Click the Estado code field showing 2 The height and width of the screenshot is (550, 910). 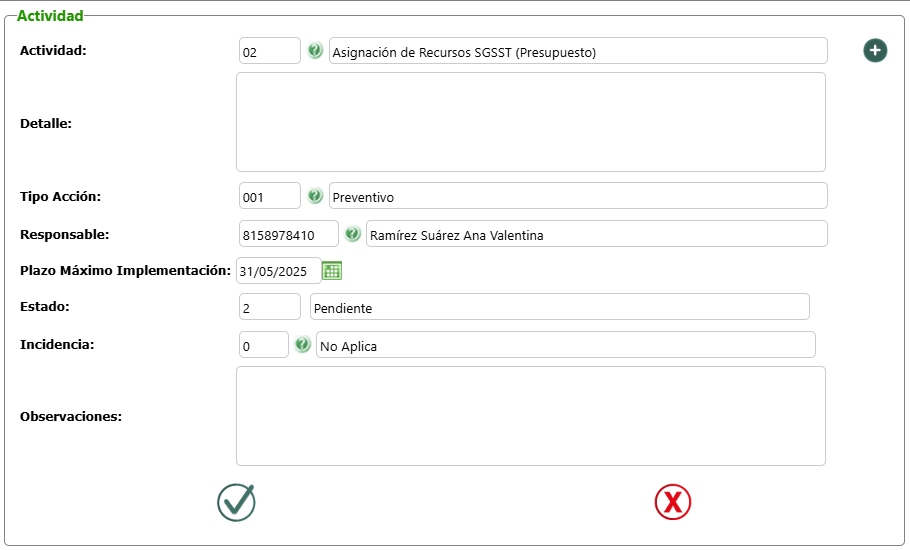click(270, 307)
